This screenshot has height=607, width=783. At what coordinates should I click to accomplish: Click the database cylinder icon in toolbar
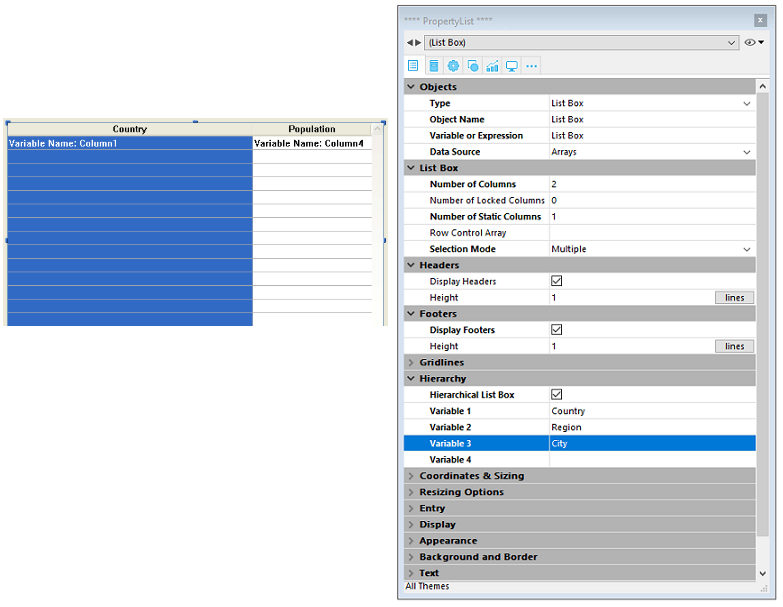click(x=433, y=66)
